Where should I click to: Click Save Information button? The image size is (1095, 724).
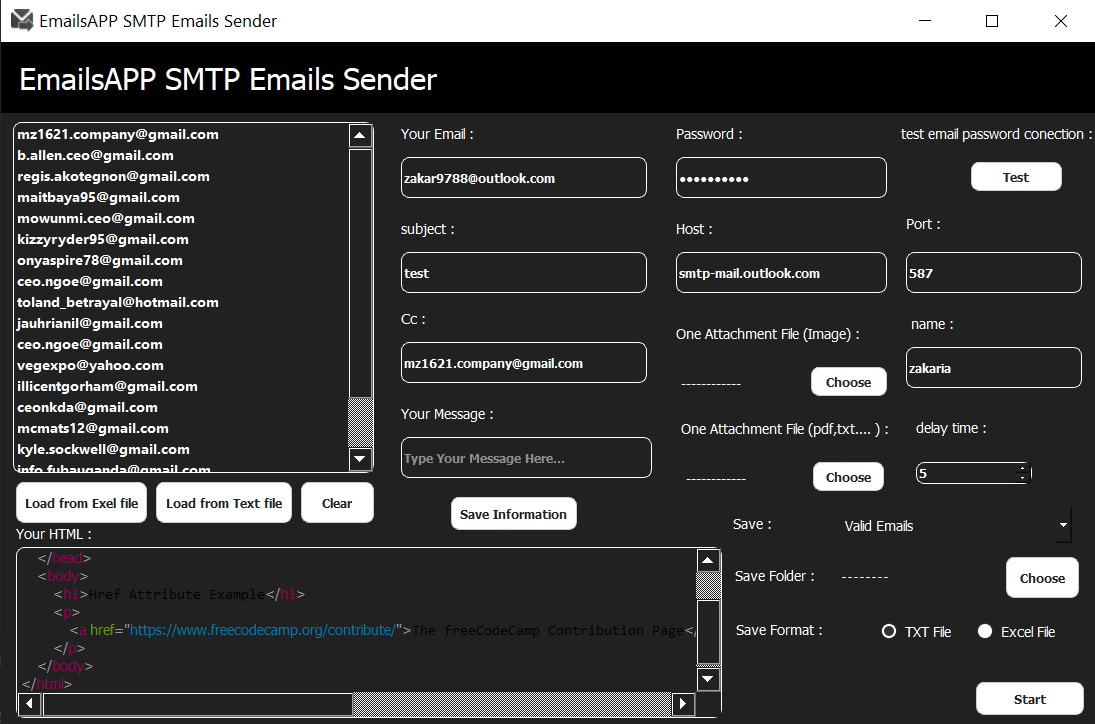point(513,513)
